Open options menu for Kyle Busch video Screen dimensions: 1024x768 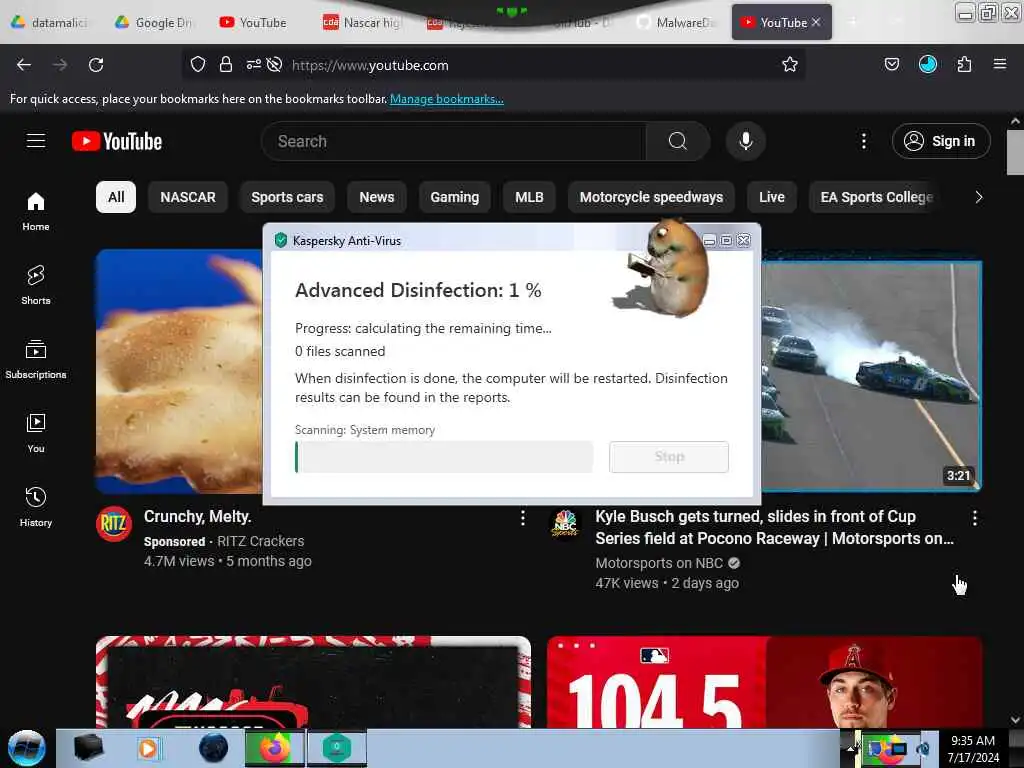click(974, 518)
